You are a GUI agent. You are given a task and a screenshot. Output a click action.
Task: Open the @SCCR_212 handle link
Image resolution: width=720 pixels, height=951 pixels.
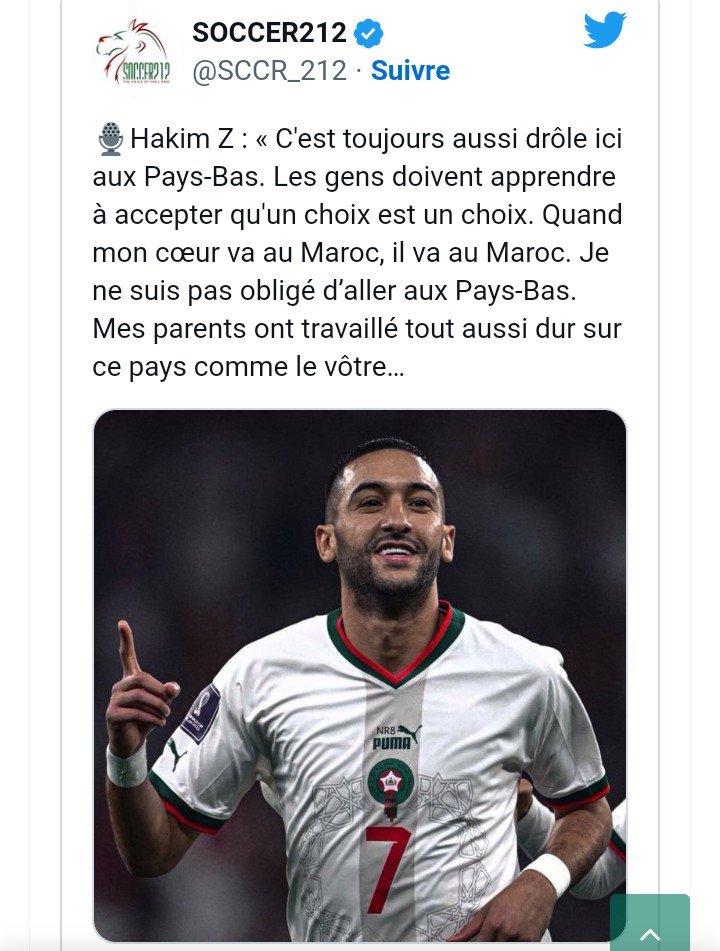click(x=269, y=71)
